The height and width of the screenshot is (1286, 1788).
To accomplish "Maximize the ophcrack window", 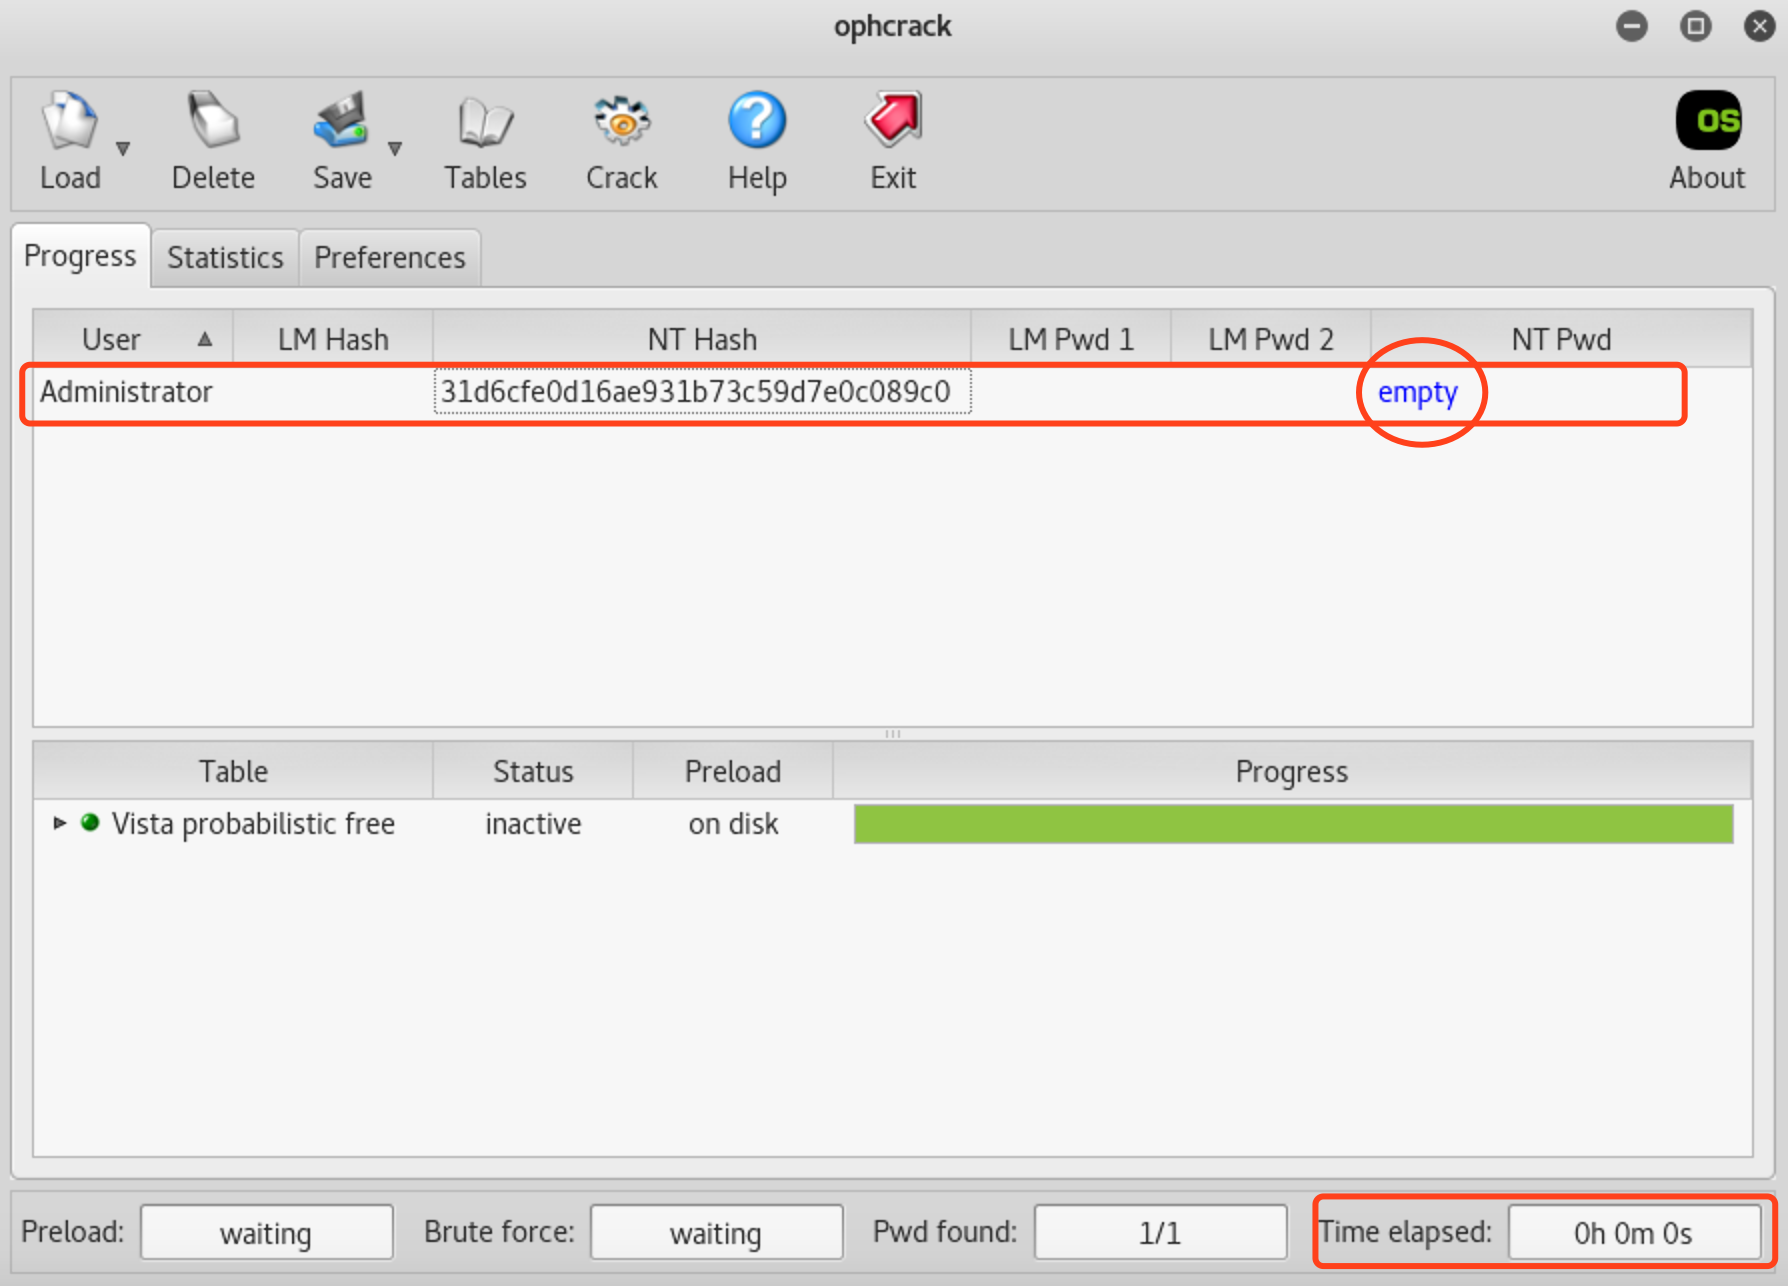I will 1696,26.
